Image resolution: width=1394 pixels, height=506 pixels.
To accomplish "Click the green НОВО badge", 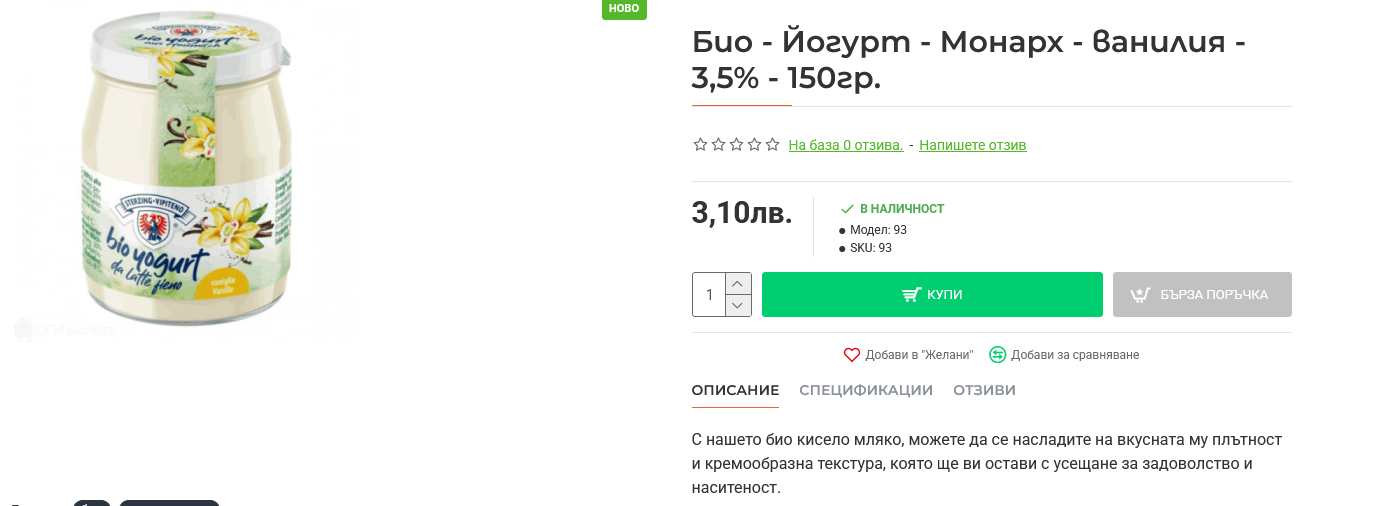I will pyautogui.click(x=624, y=9).
